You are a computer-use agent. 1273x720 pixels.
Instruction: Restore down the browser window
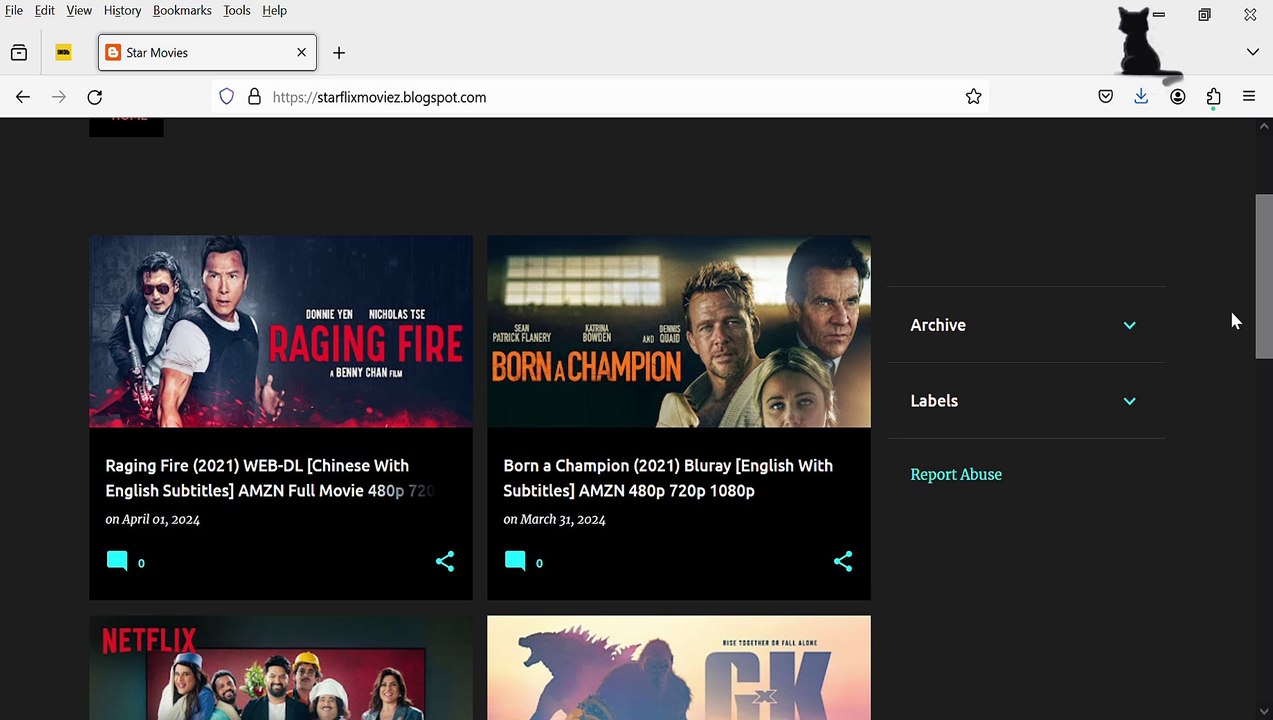(1204, 14)
